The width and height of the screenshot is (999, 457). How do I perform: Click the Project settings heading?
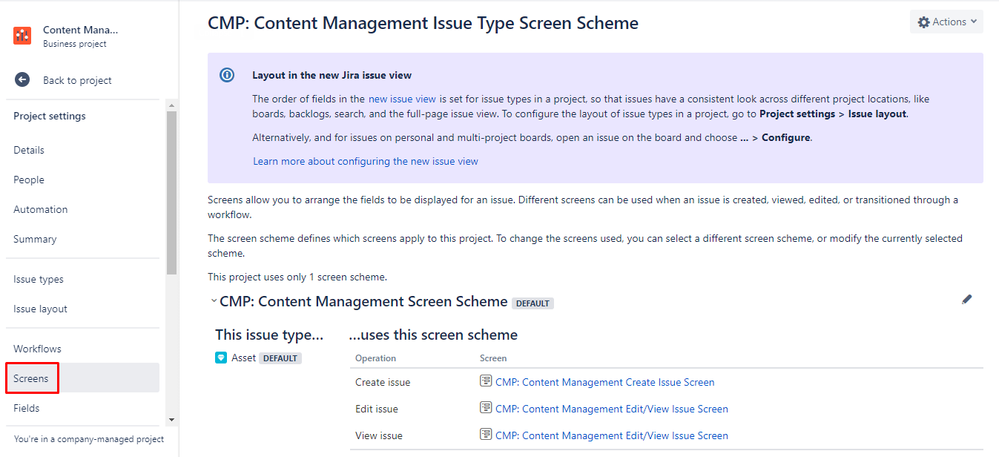point(50,116)
